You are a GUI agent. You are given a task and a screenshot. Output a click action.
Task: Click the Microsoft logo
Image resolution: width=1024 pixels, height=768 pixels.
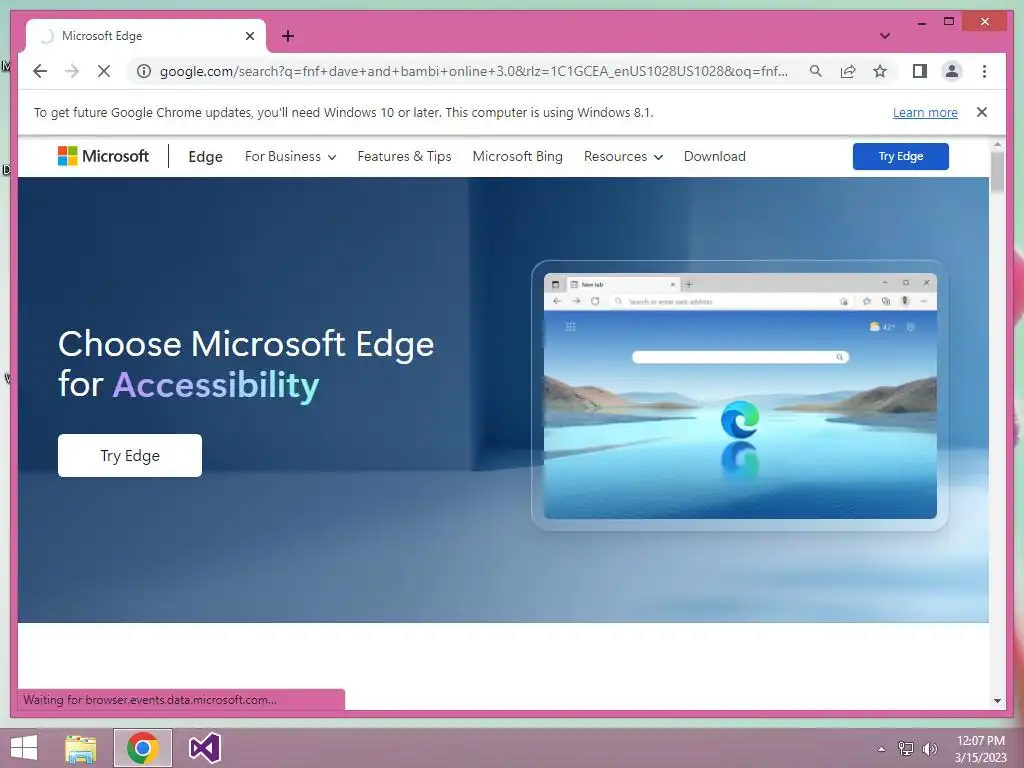(103, 156)
